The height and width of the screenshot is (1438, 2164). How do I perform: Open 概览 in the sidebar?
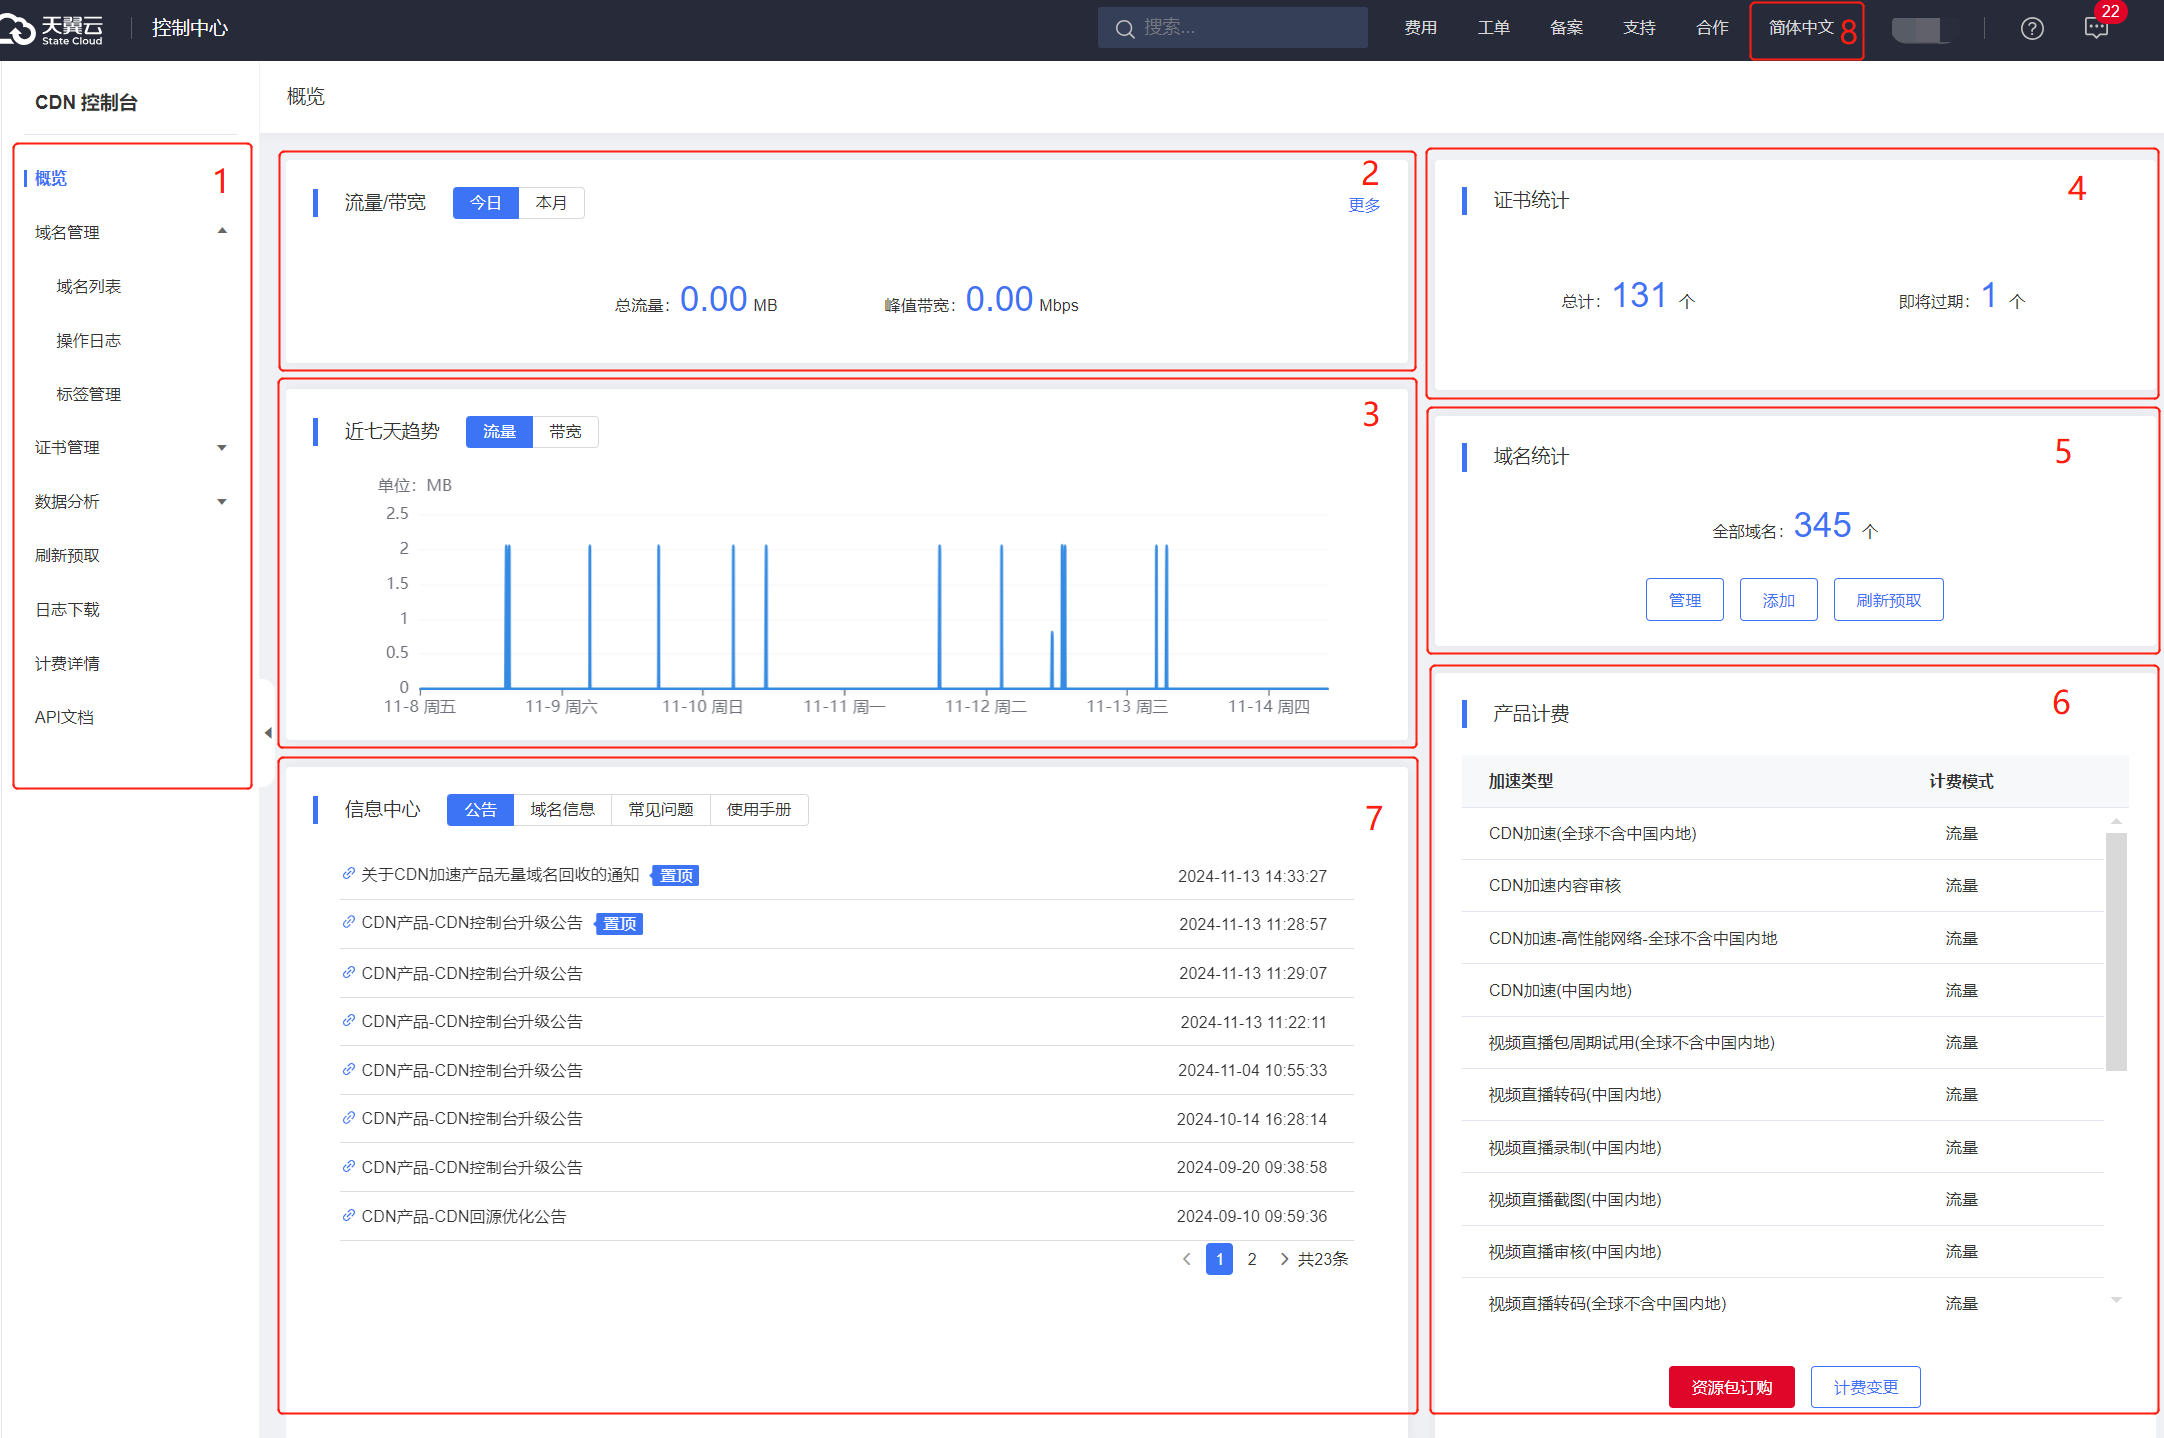point(51,178)
